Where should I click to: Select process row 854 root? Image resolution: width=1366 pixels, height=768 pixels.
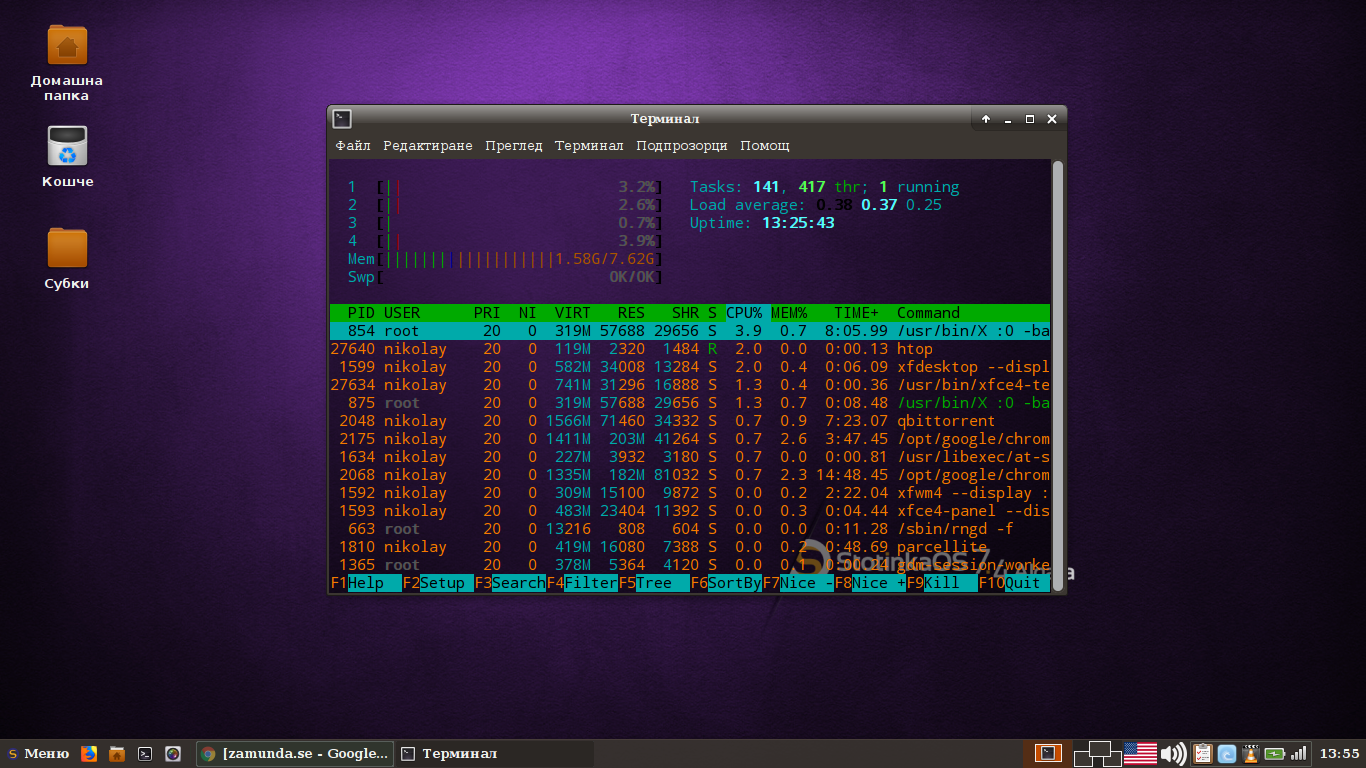tap(690, 331)
